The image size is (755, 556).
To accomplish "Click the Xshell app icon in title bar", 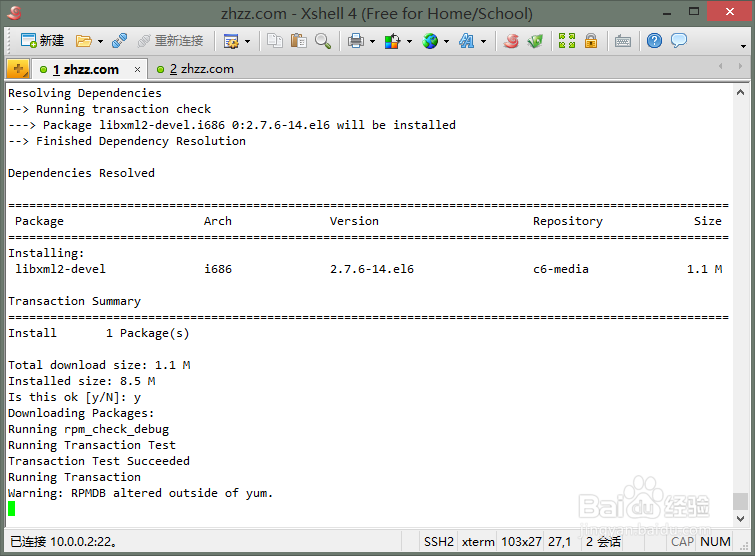I will point(14,13).
